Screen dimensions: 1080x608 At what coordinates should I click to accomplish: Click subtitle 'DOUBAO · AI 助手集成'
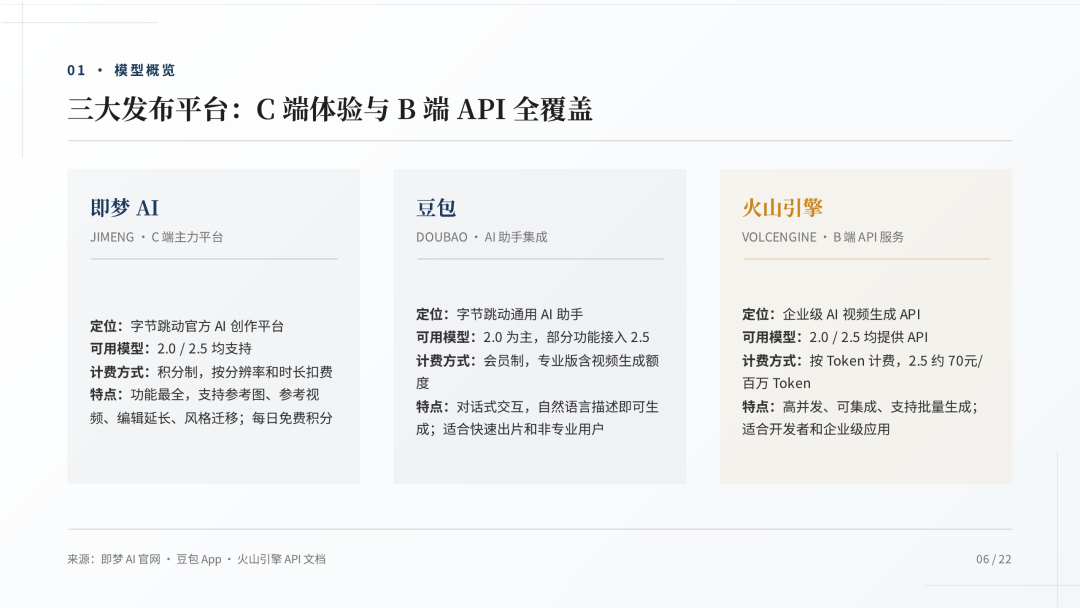(481, 237)
